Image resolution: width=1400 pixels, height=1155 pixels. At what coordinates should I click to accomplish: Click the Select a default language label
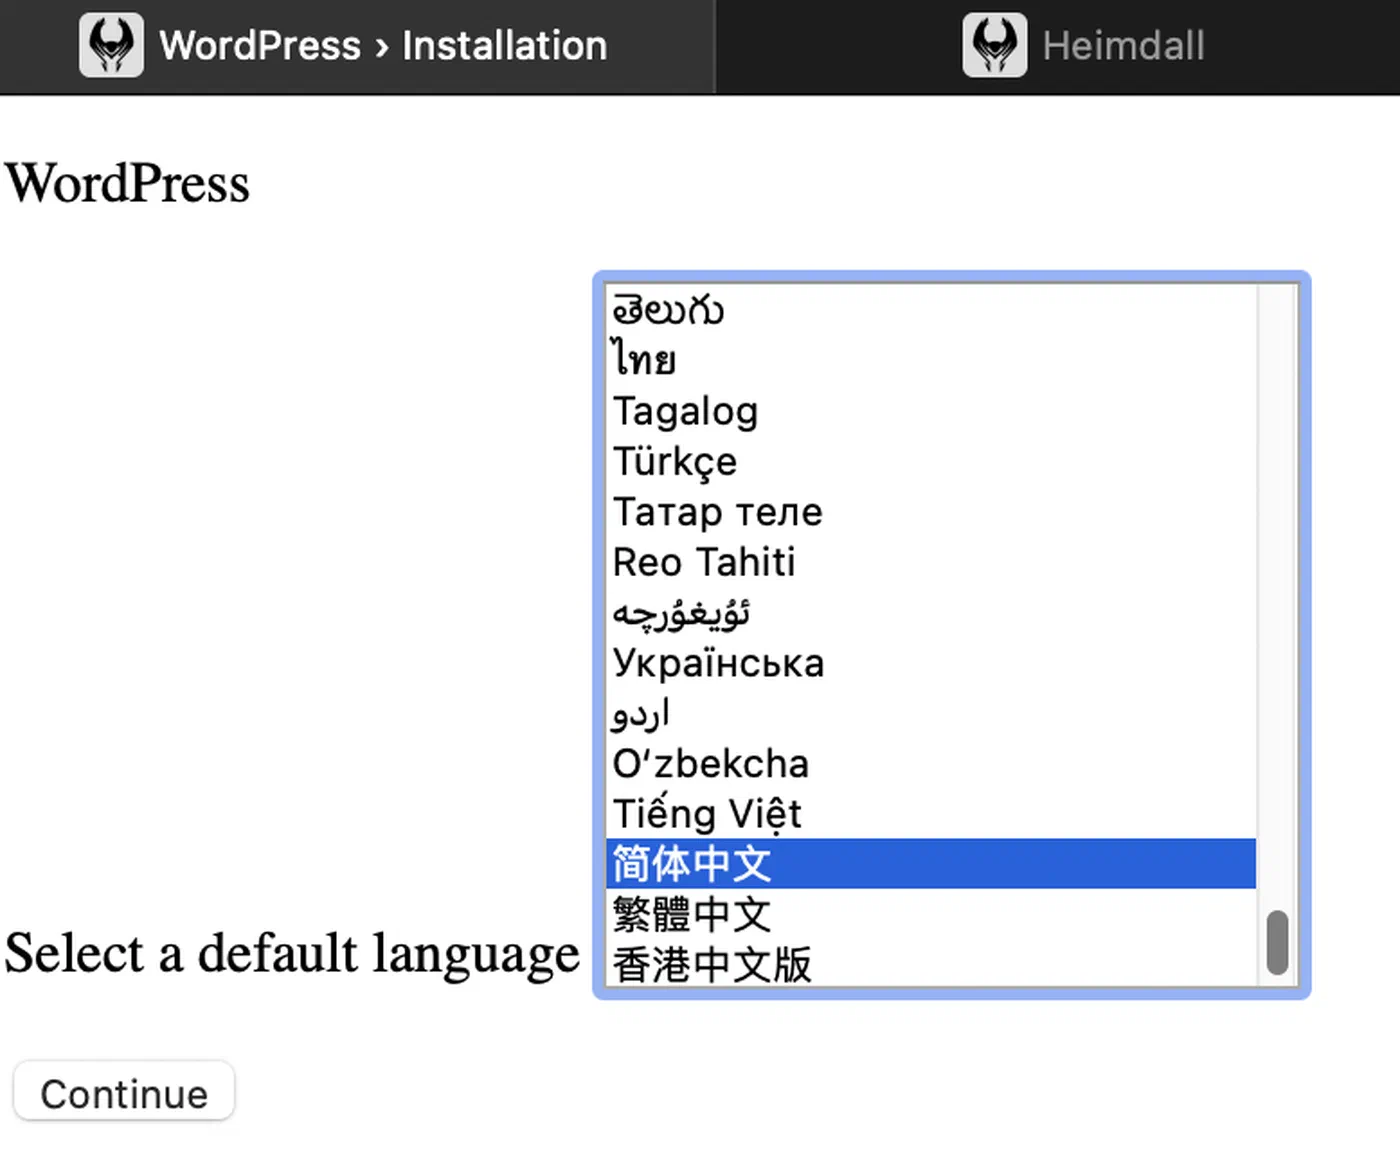click(x=292, y=953)
